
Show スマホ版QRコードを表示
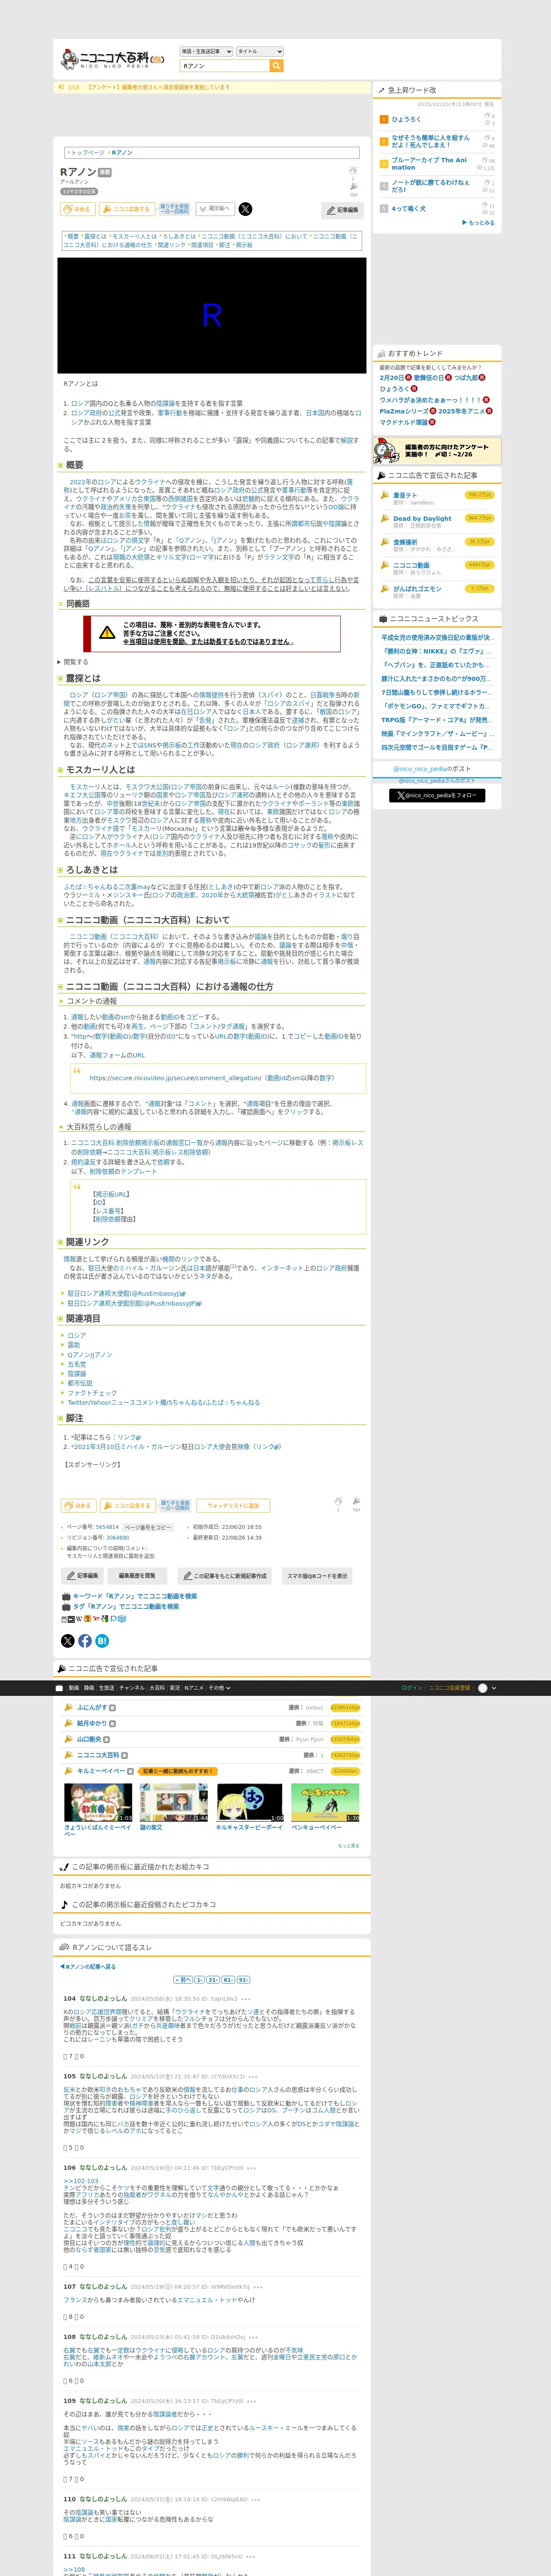317,1576
